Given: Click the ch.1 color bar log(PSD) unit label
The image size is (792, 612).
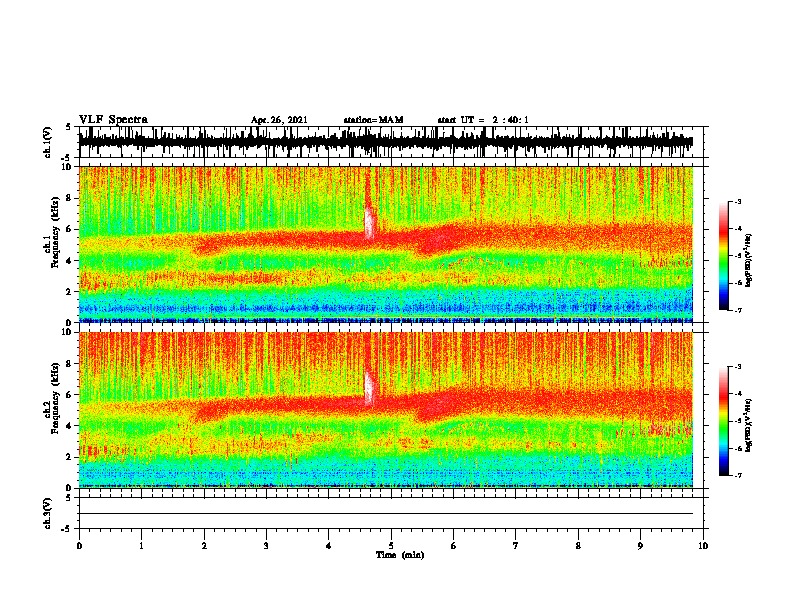Looking at the screenshot, I should click(x=749, y=261).
